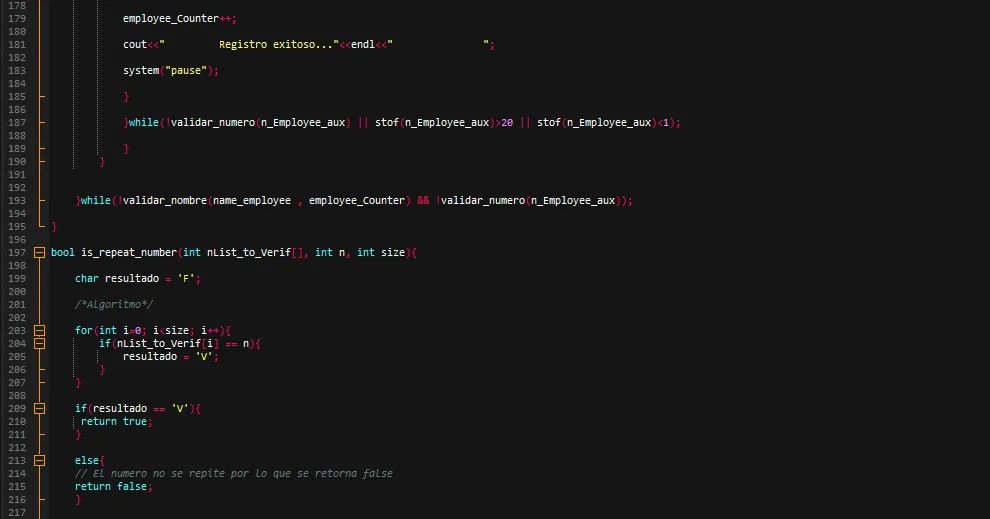This screenshot has height=519, width=990.
Task: Click the number 20 on line 187
Action: [507, 122]
